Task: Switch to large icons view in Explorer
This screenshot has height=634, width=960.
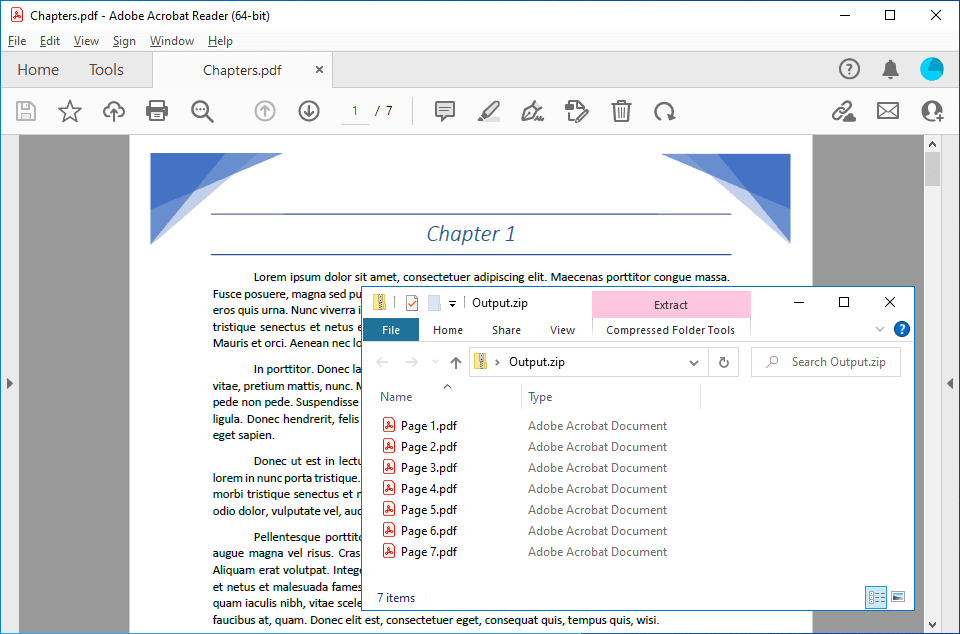Action: coord(898,597)
